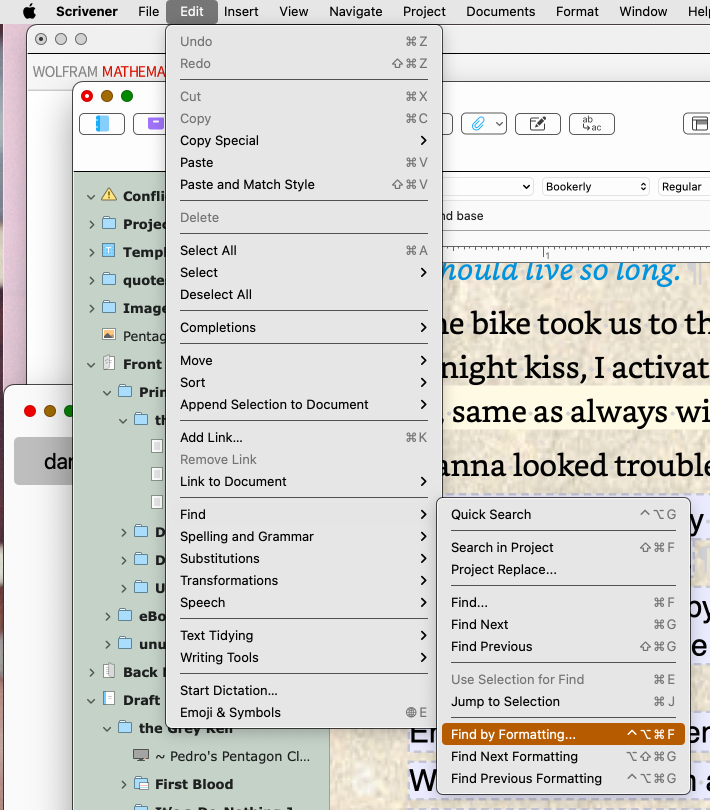Select Paste from Edit menu
Image resolution: width=710 pixels, height=810 pixels.
304,163
